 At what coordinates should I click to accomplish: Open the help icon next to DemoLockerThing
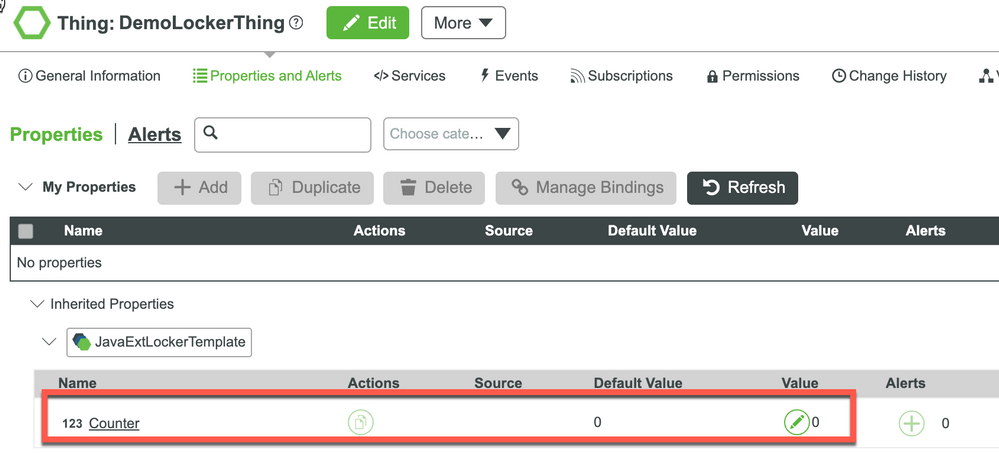coord(296,23)
